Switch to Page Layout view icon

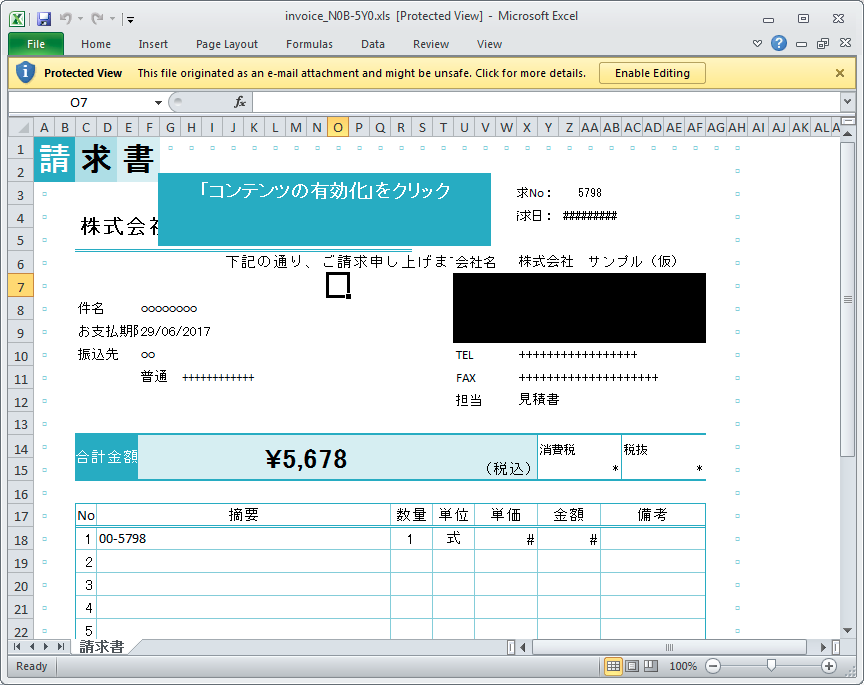point(632,666)
